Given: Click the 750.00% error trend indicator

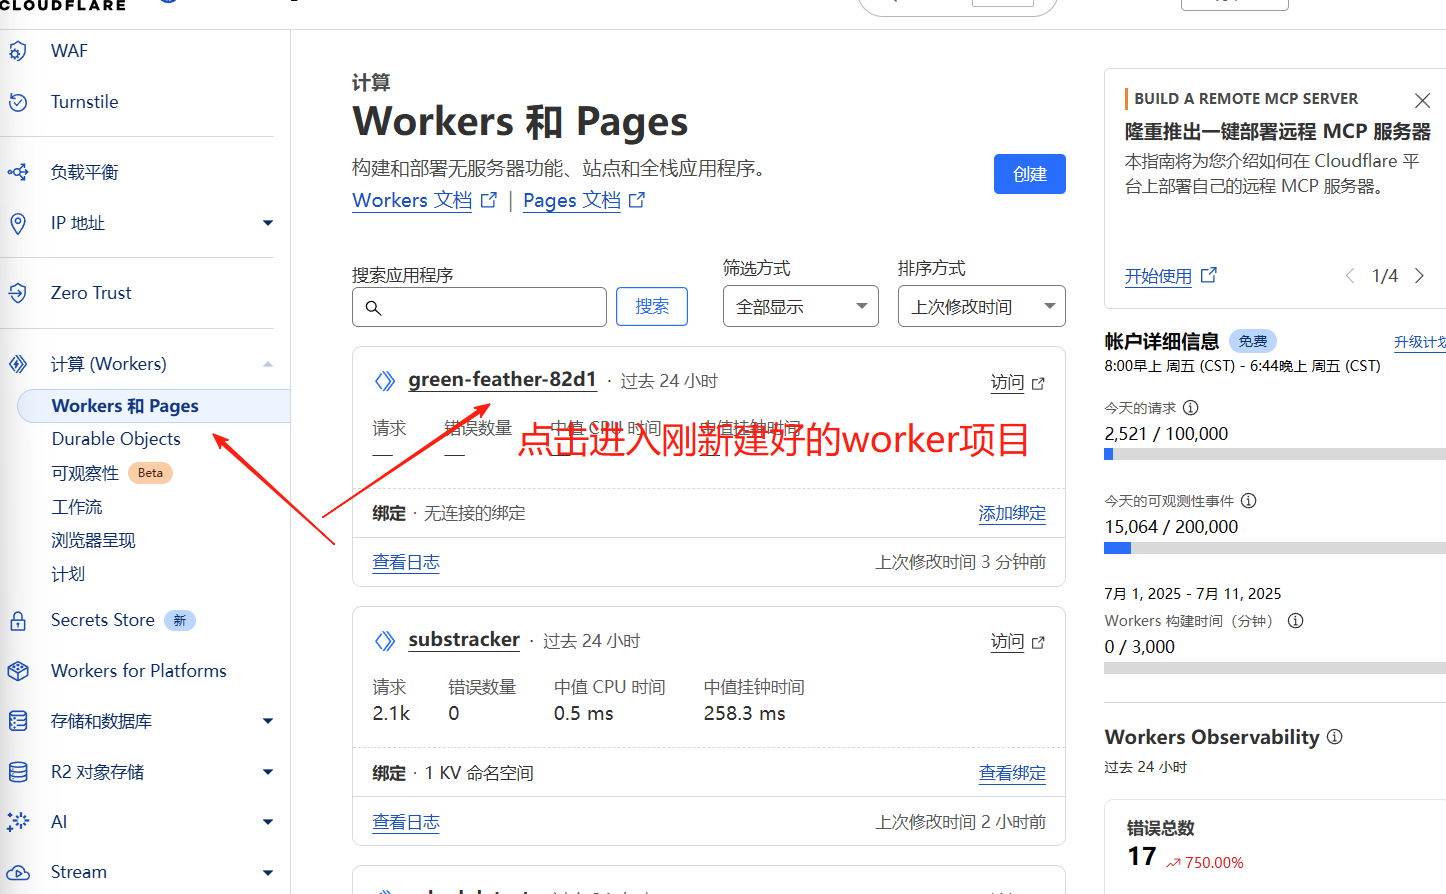Looking at the screenshot, I should pyautogui.click(x=1204, y=863).
